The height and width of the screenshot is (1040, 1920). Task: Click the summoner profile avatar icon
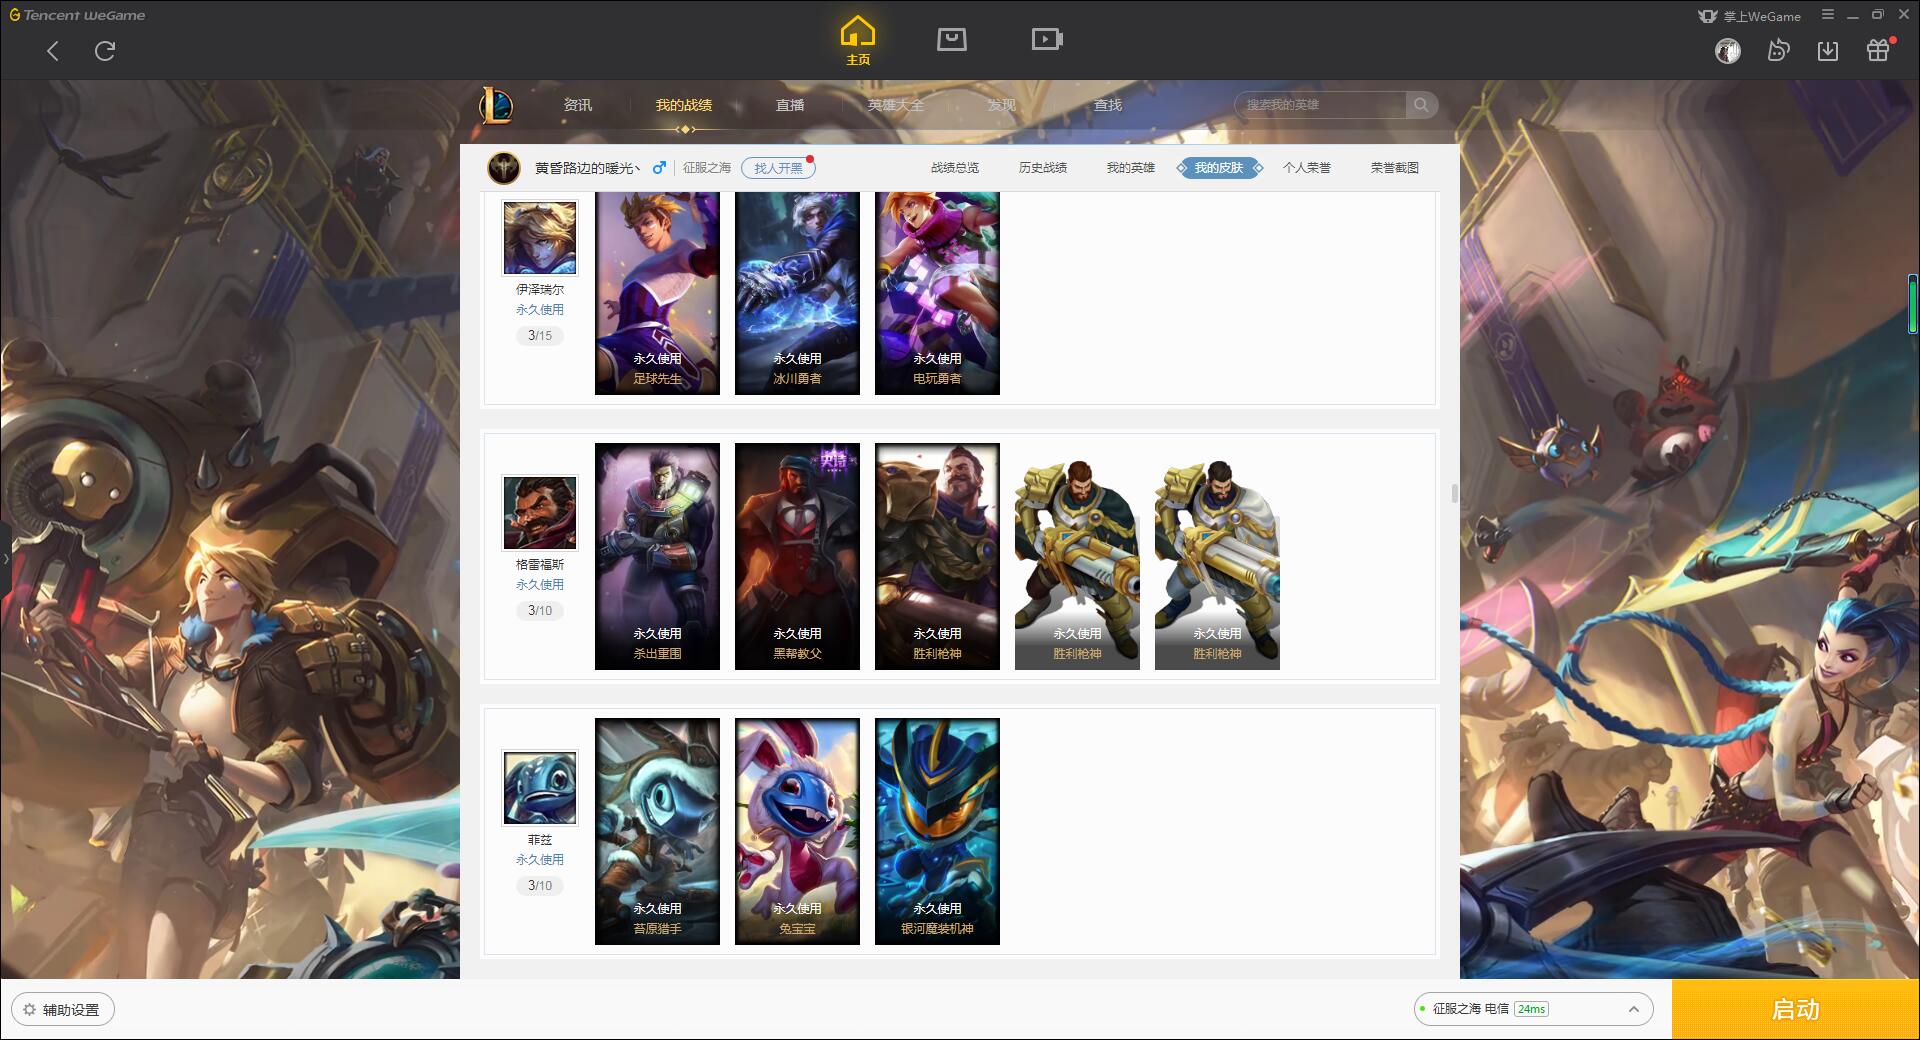pos(504,168)
